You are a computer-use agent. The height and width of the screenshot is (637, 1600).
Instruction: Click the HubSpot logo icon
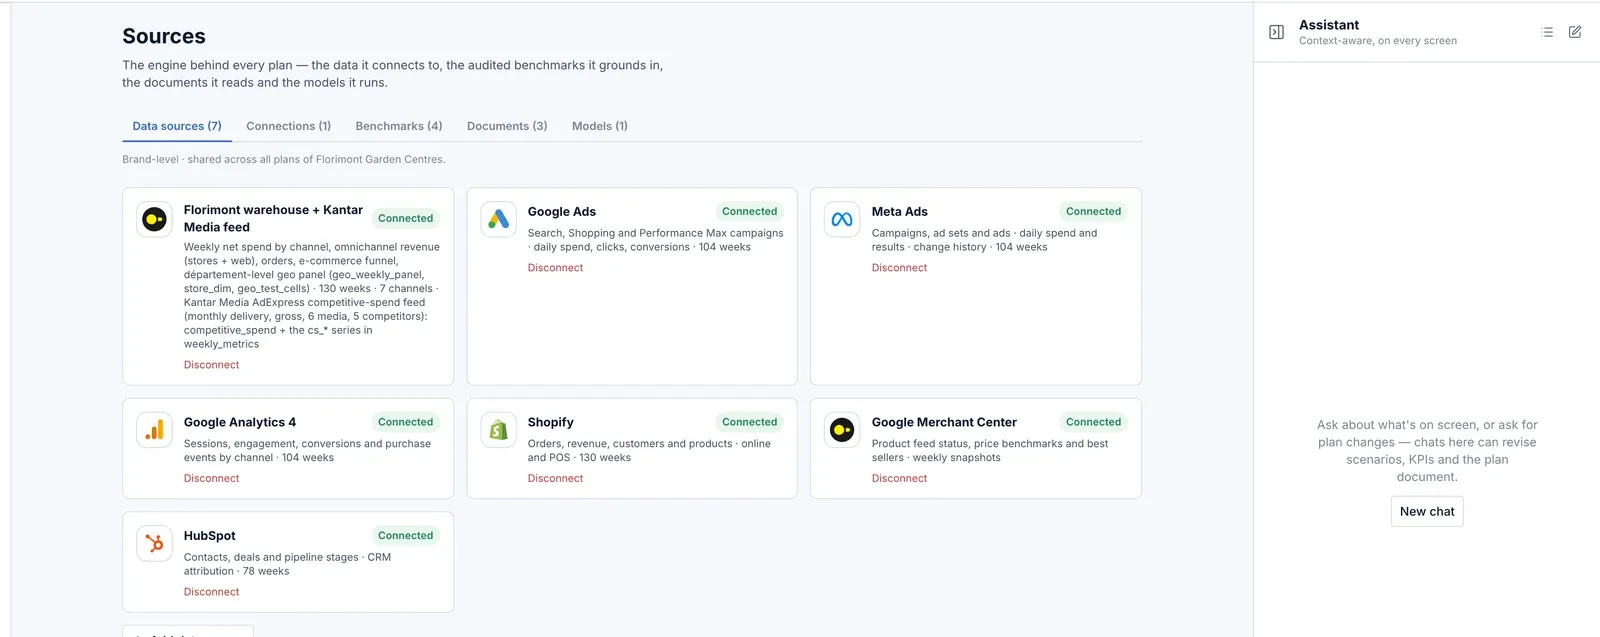155,543
